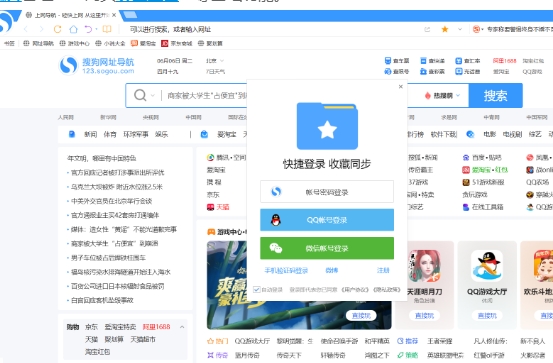Viewport: 553px width, 363px height.
Task: Collapse the 购物 section chevron
Action: [182, 327]
